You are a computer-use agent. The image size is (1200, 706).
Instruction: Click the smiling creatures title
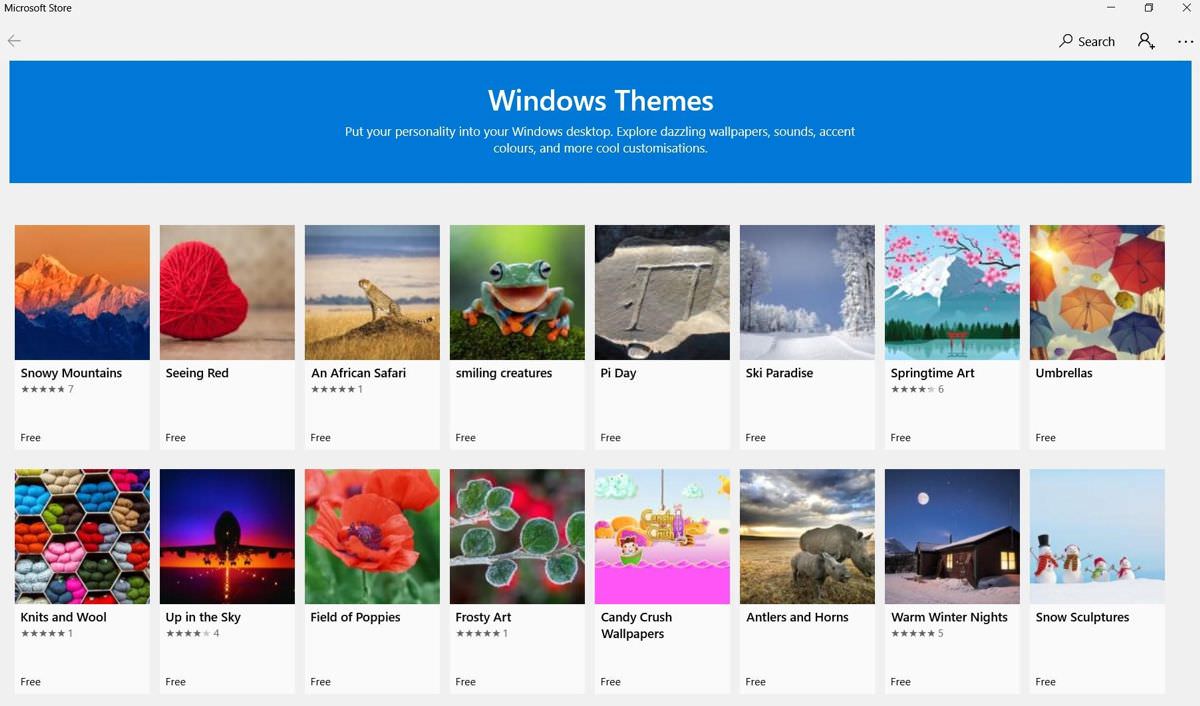pyautogui.click(x=504, y=373)
